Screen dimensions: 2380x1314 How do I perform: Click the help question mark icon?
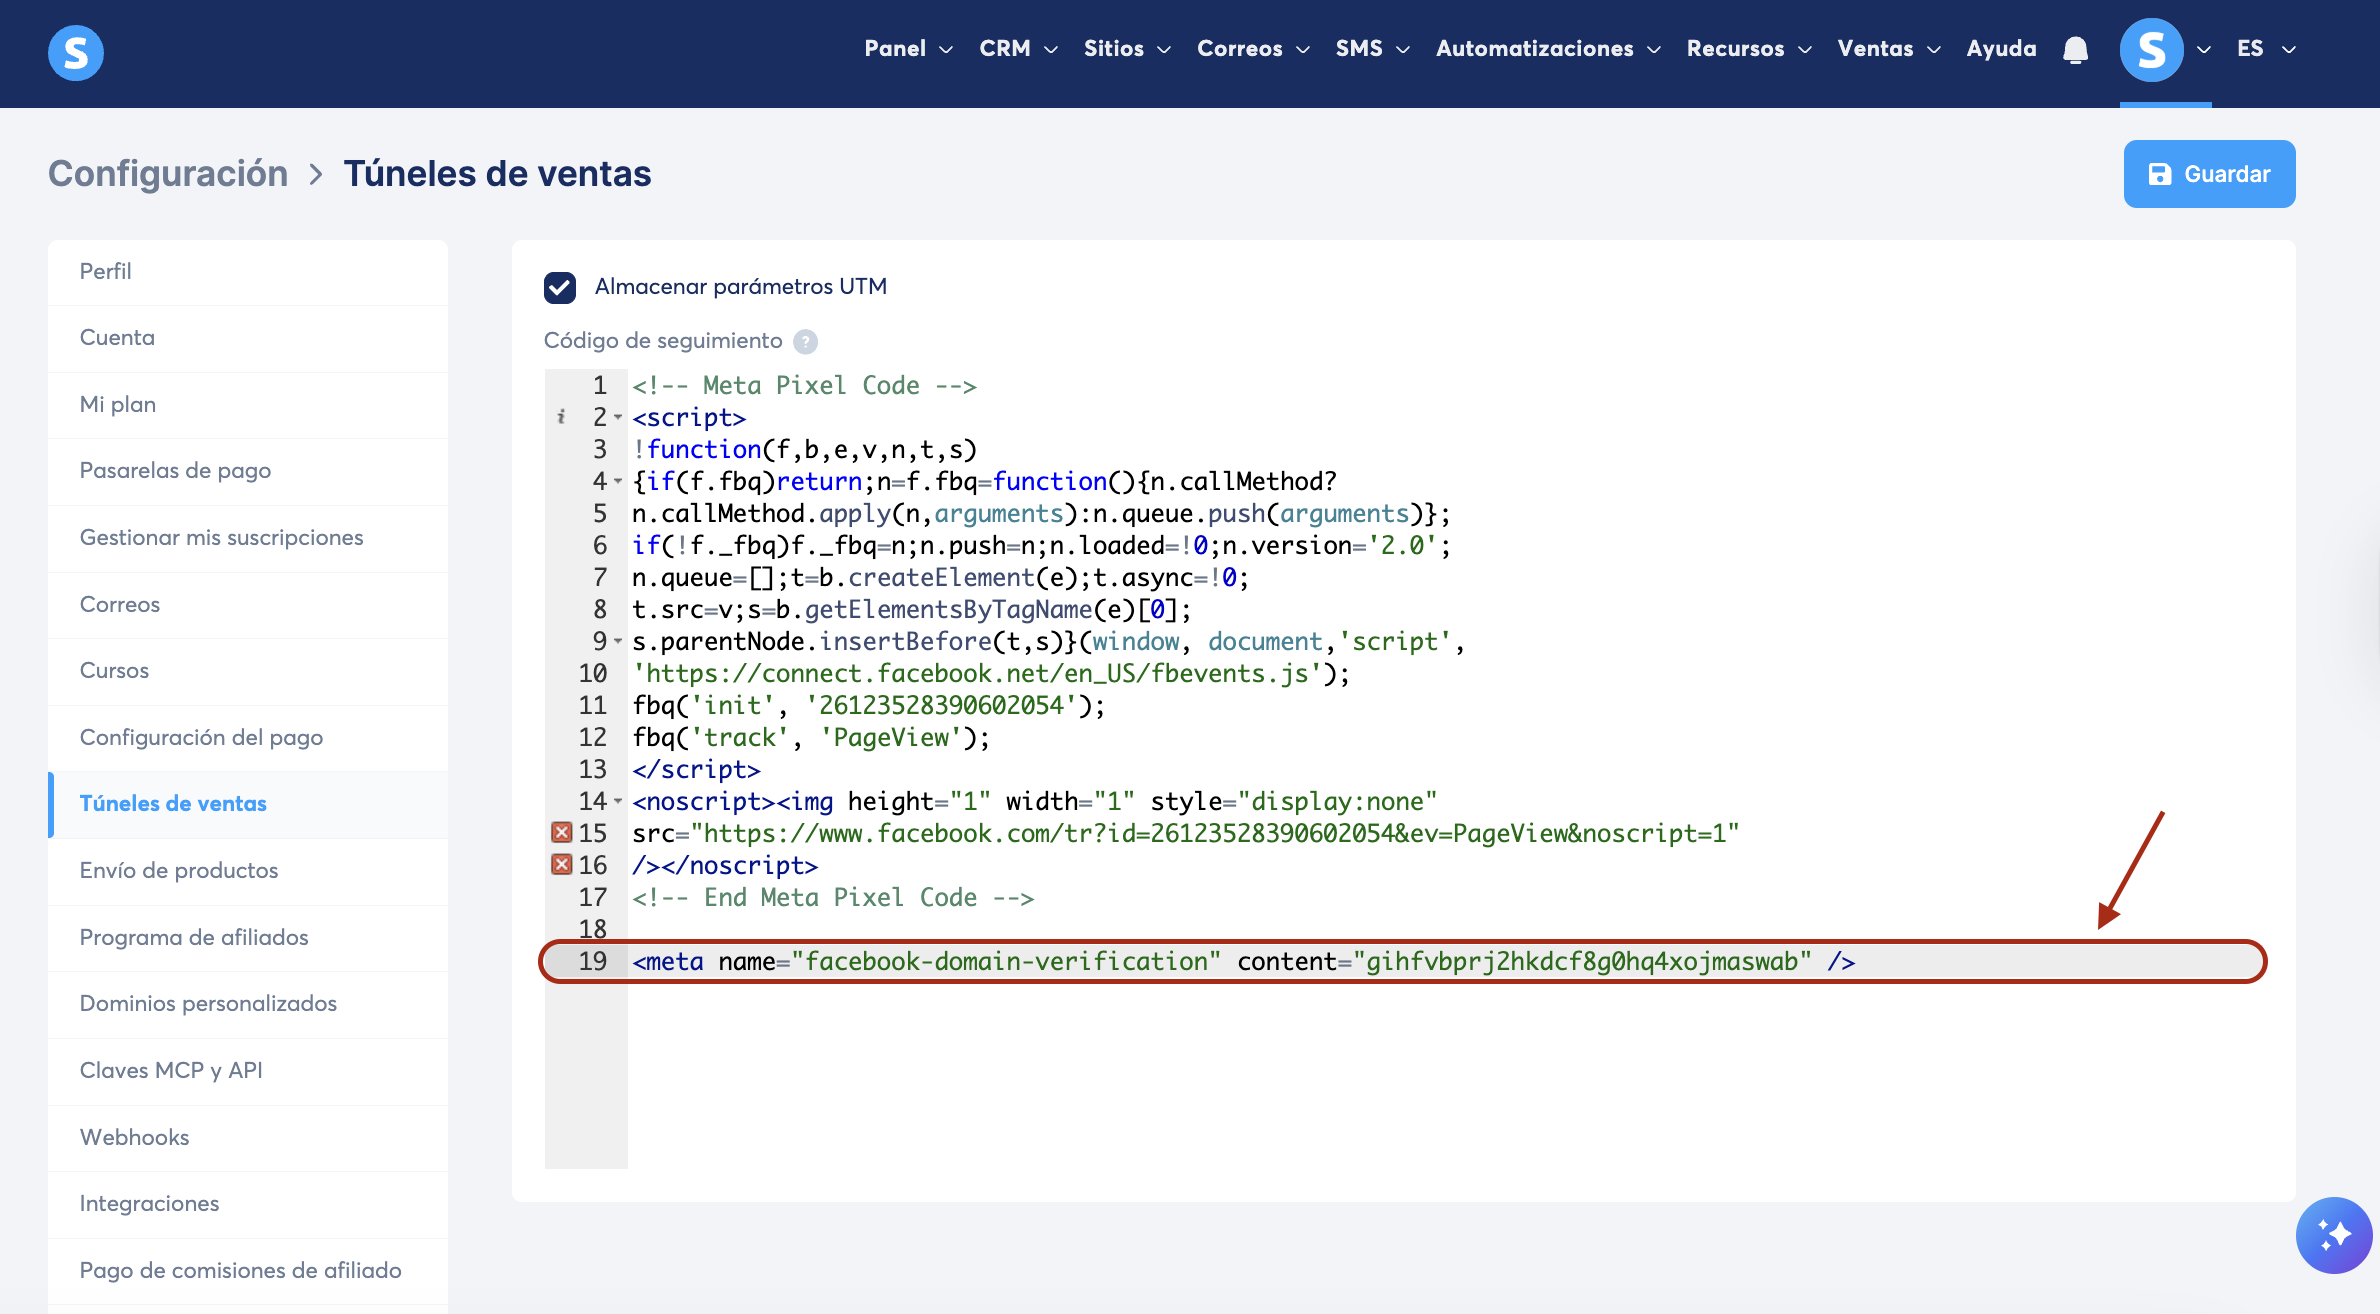tap(805, 342)
